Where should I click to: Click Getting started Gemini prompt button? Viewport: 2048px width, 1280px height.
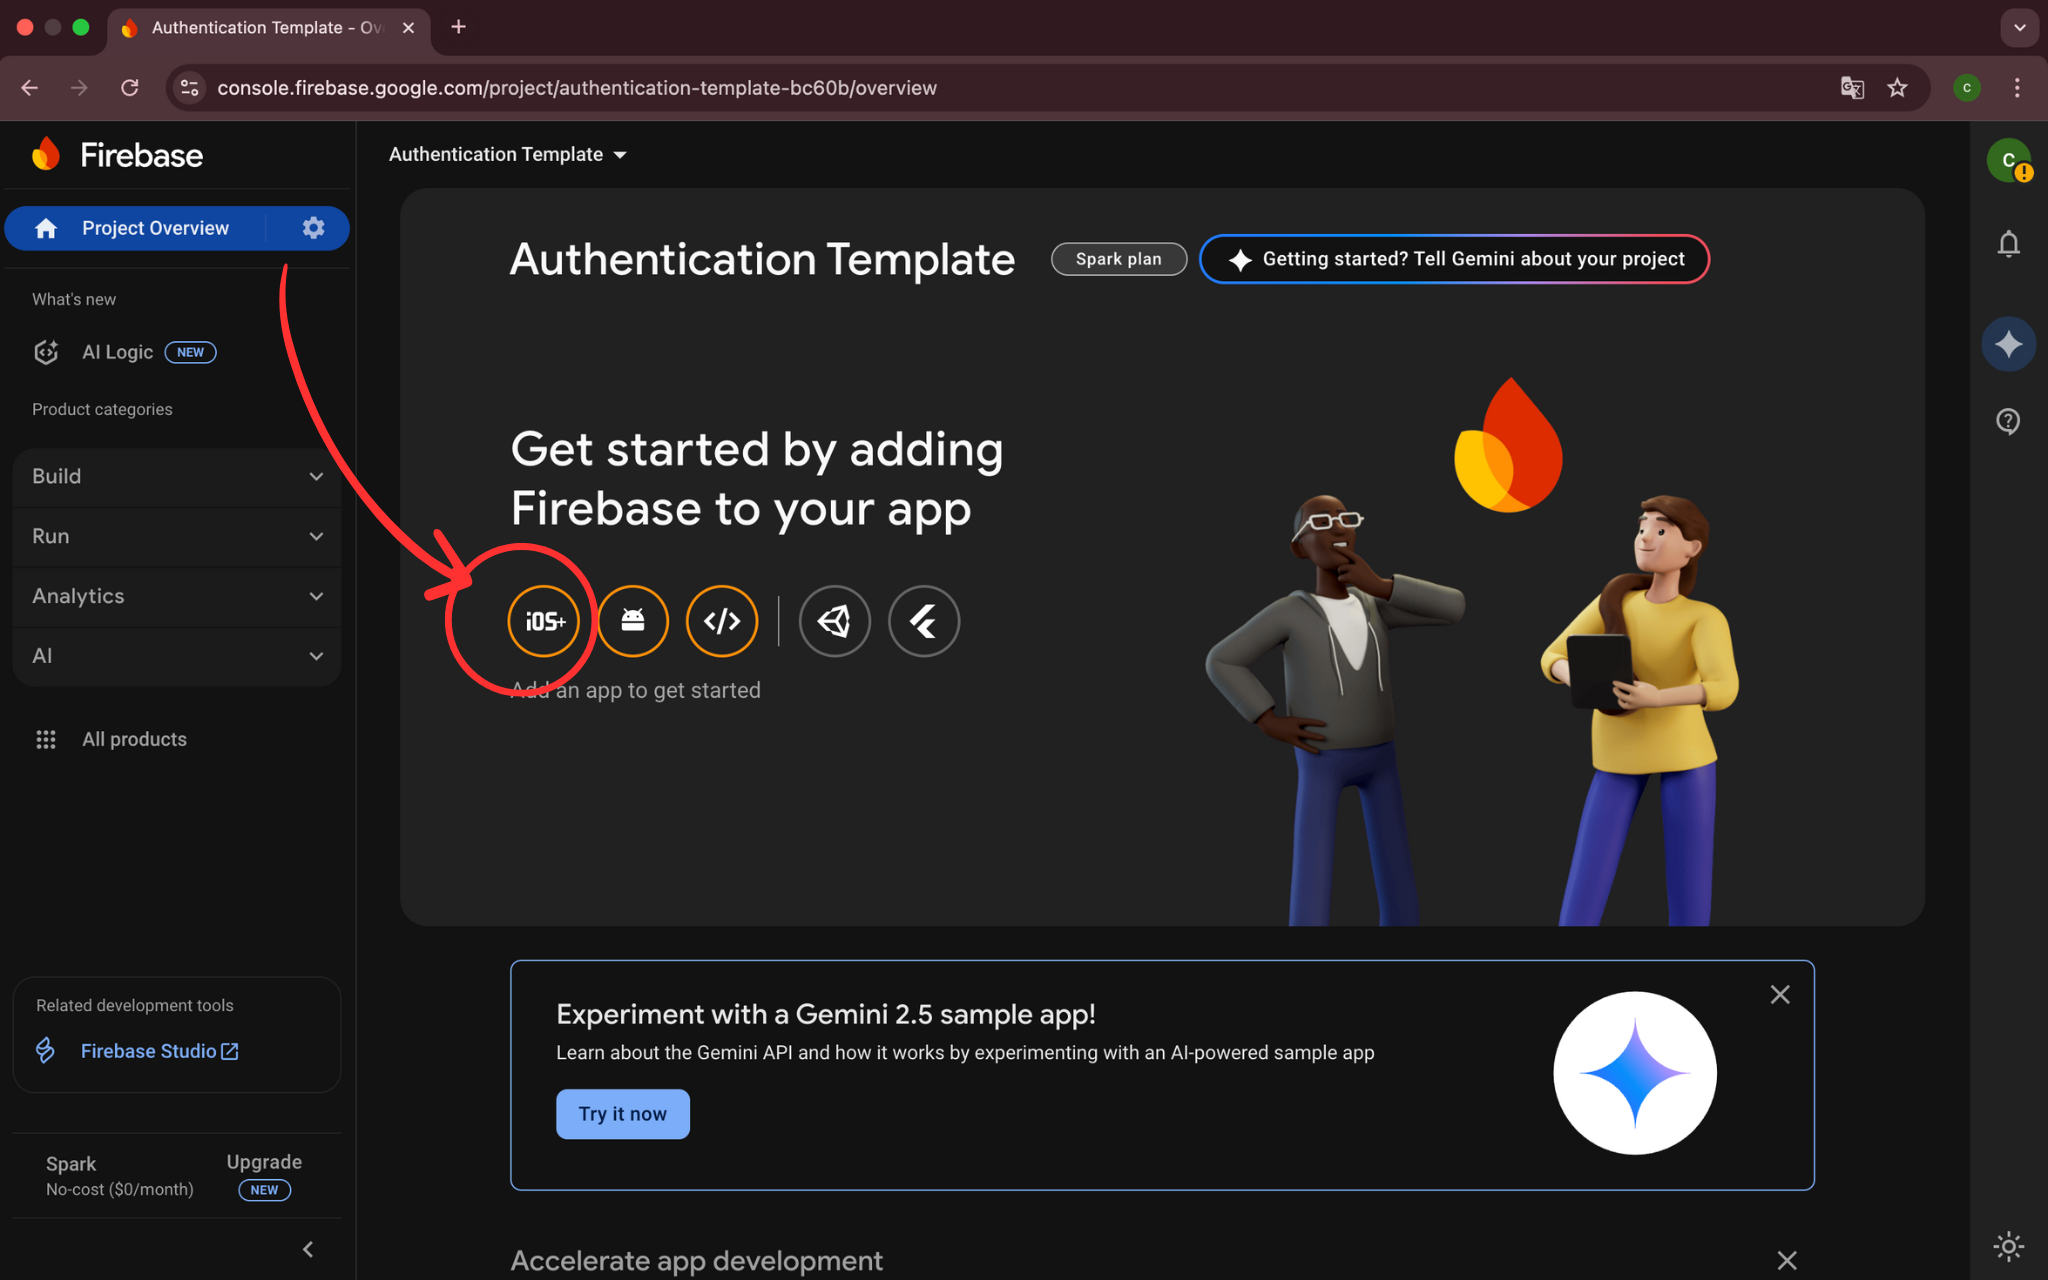pos(1454,259)
